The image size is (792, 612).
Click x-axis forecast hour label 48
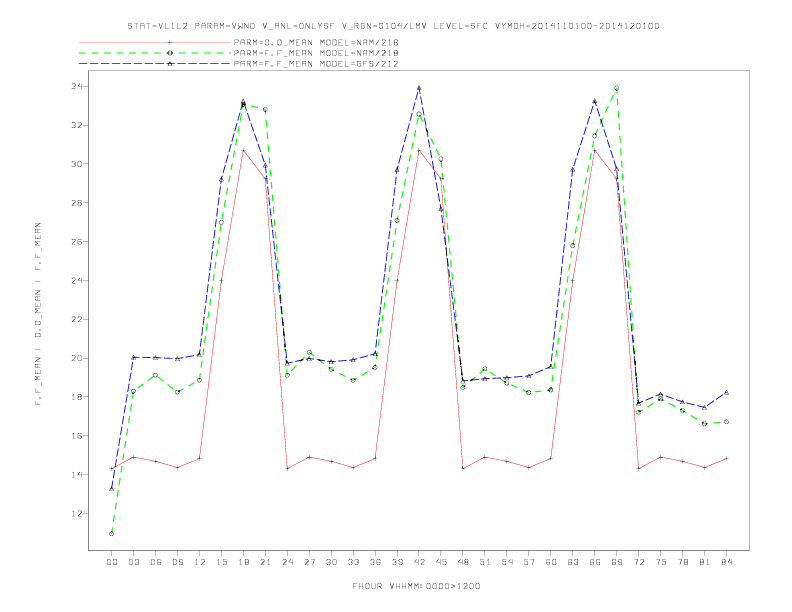(x=463, y=562)
